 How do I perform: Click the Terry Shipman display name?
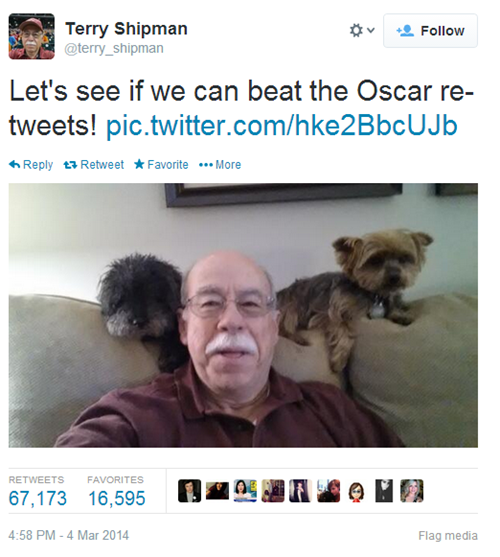click(126, 28)
